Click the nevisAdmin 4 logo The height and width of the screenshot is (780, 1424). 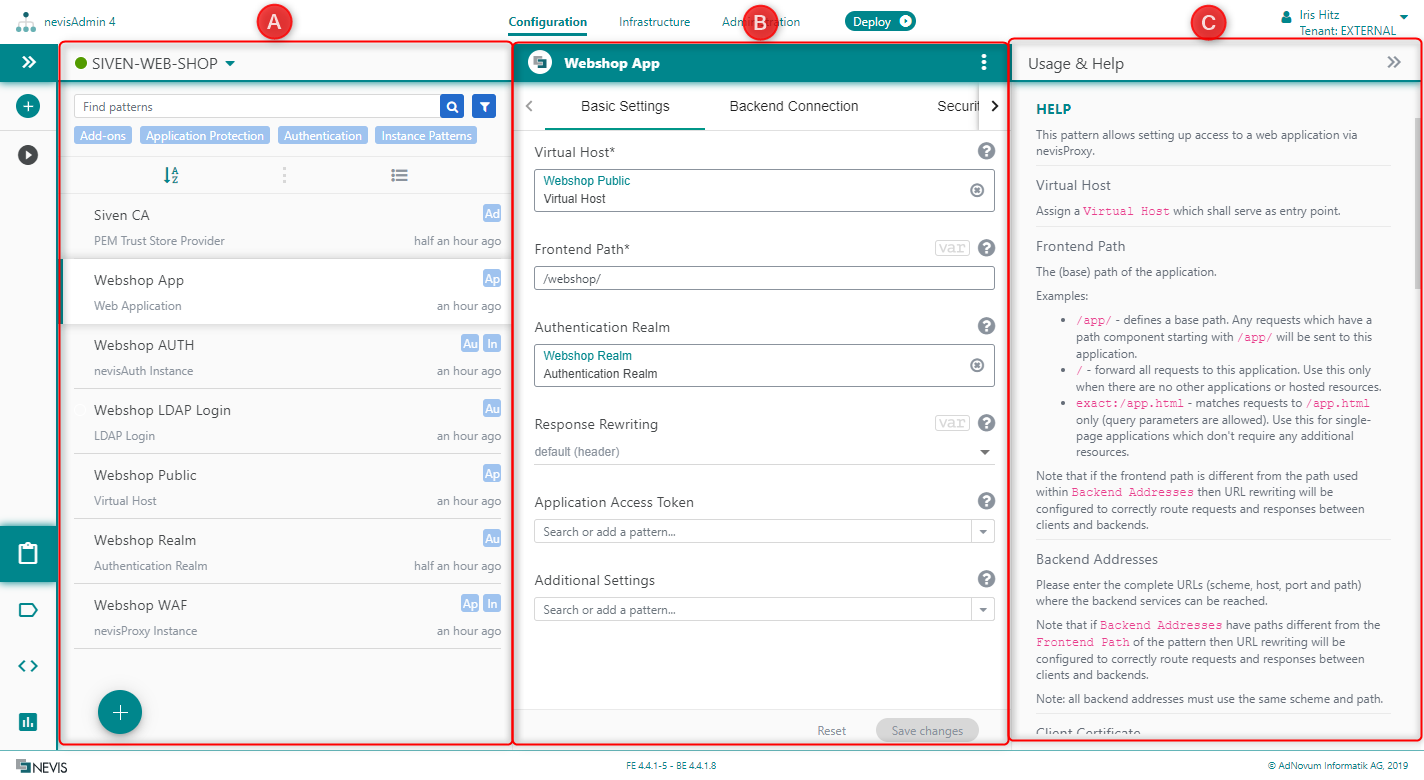[x=26, y=22]
